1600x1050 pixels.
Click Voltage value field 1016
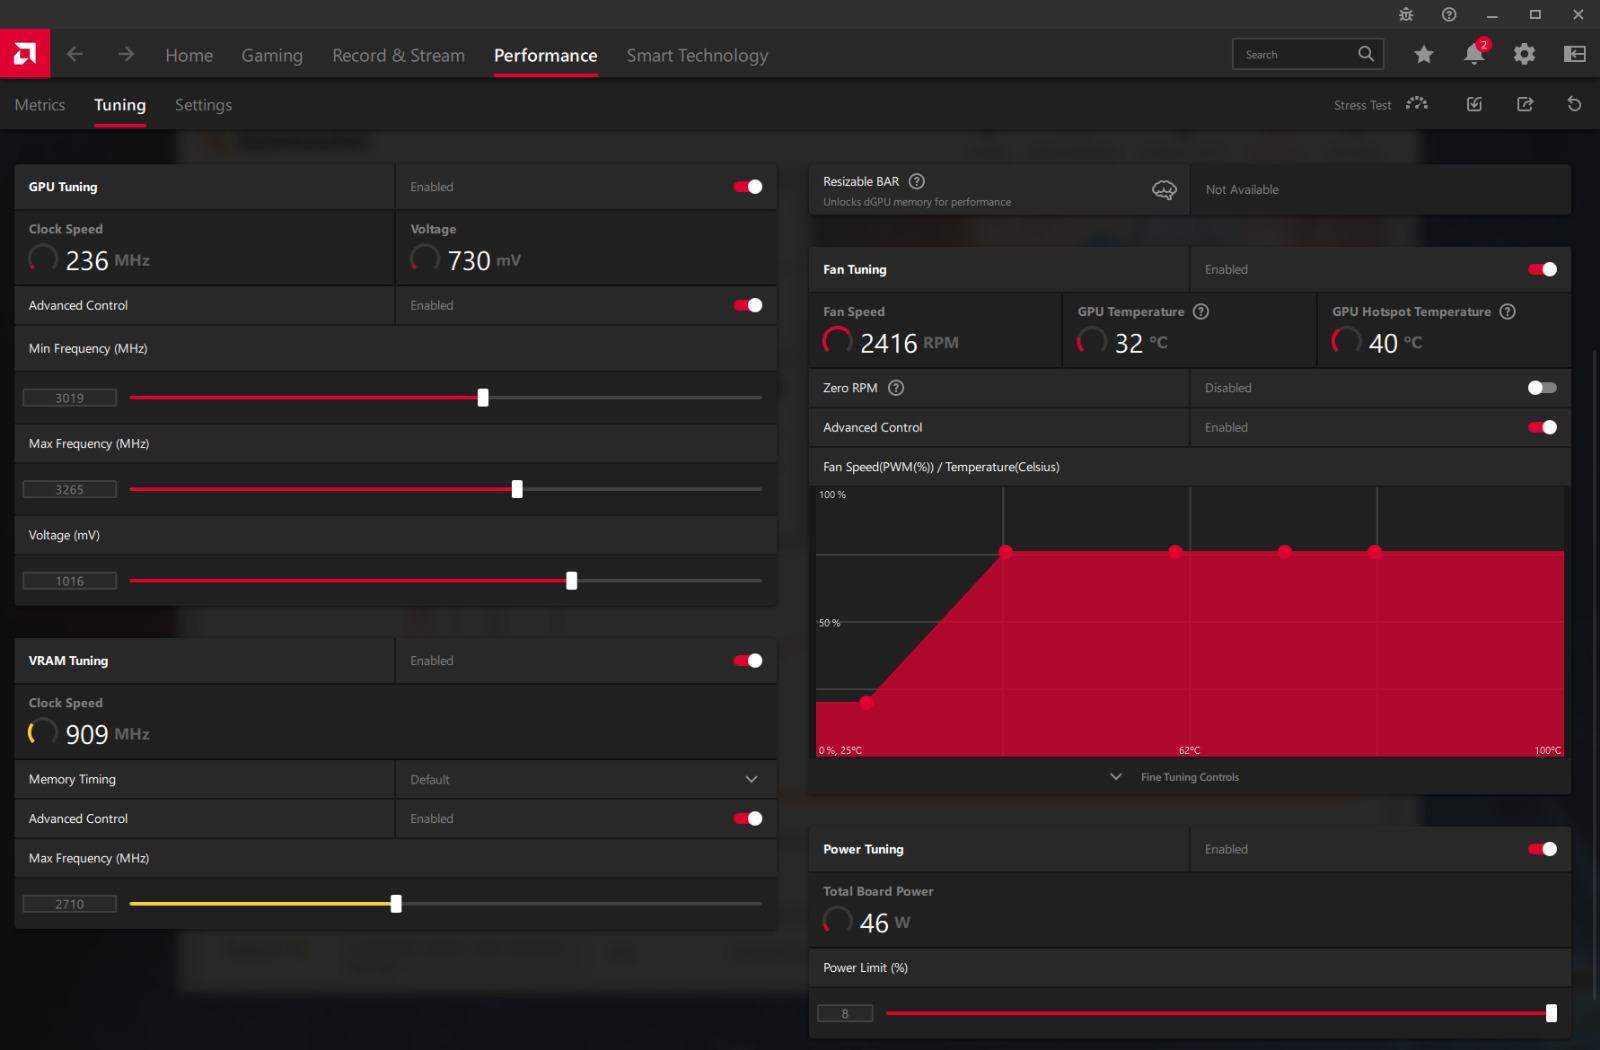[70, 581]
